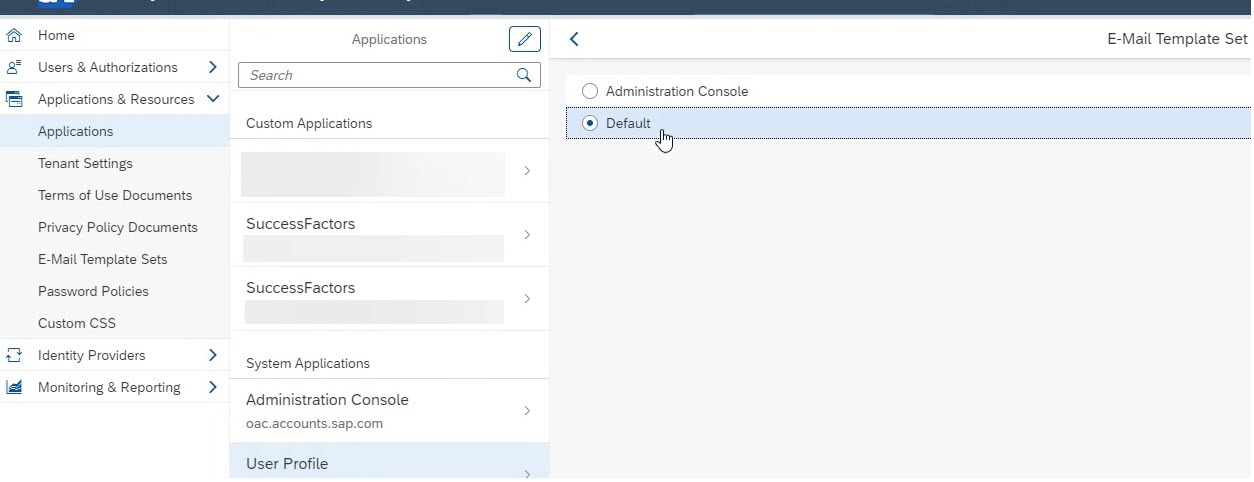
Task: Open Administration Console list item arrow
Action: (527, 411)
